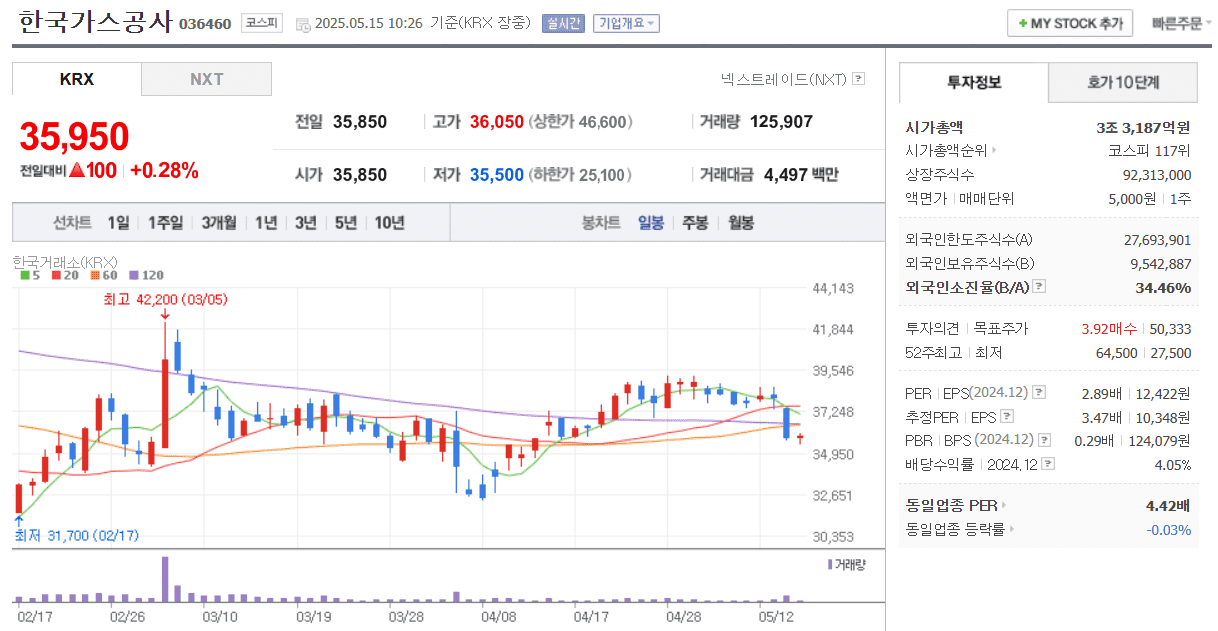Click the calendar icon before the date
The image size is (1218, 631).
pyautogui.click(x=303, y=24)
